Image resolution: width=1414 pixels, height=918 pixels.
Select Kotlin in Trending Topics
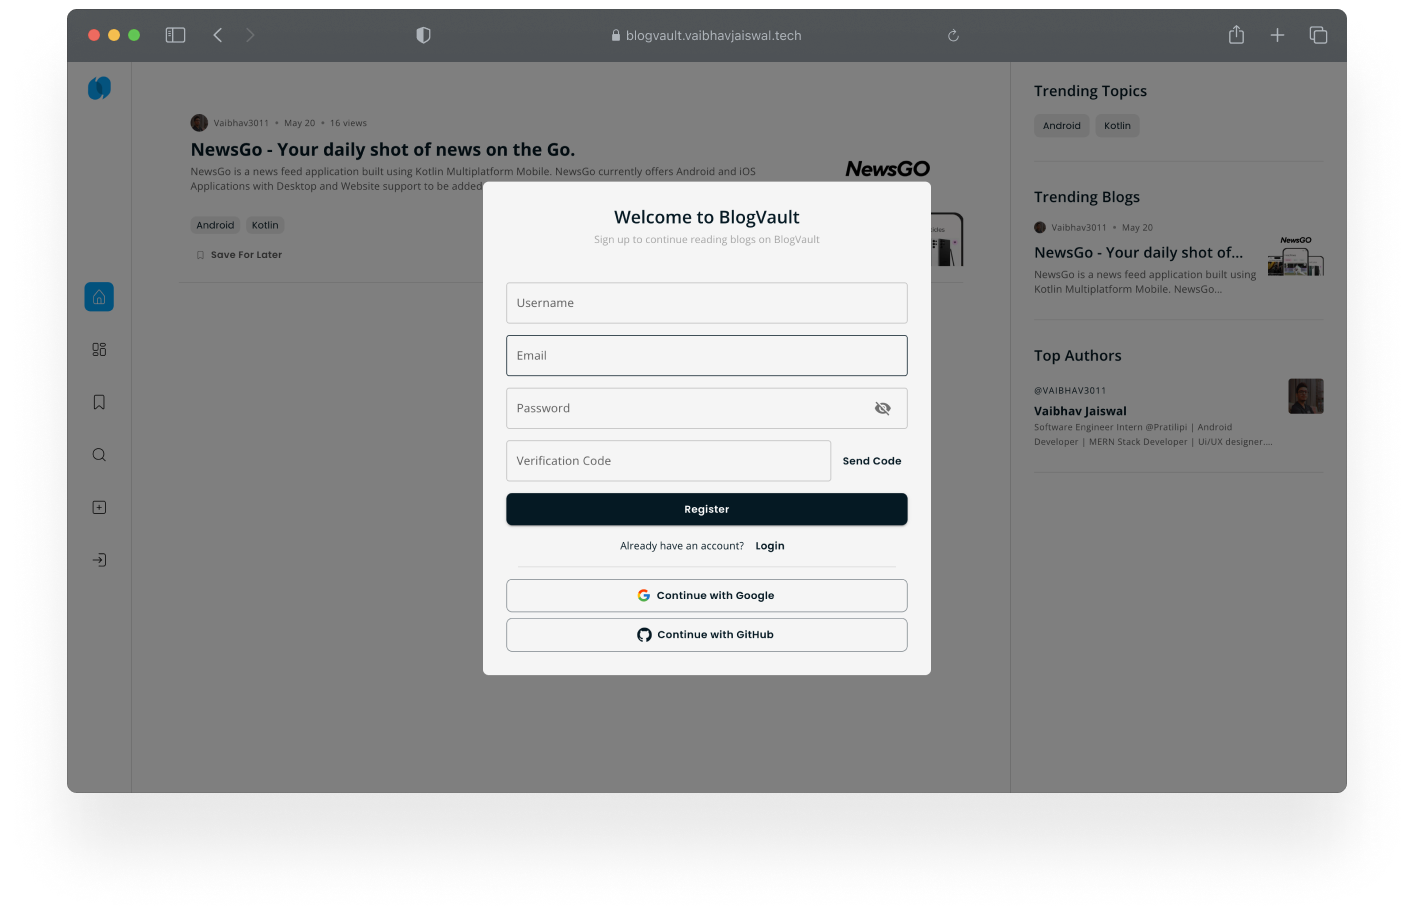point(1117,126)
